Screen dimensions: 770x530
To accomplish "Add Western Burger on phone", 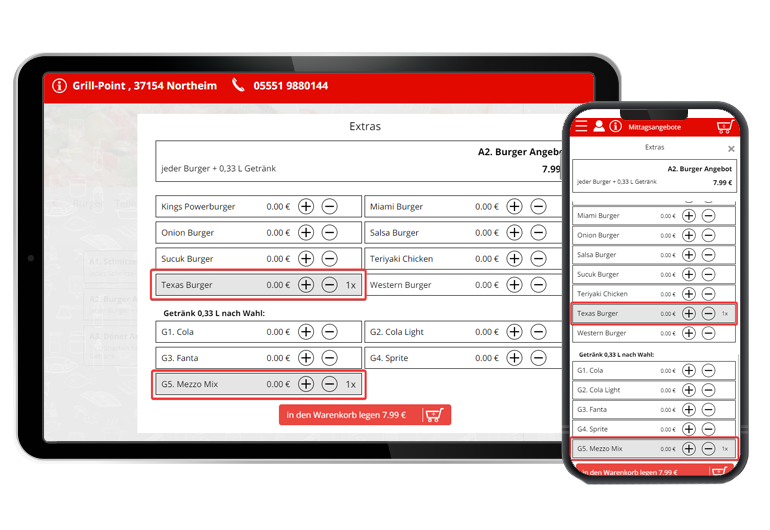I will (689, 333).
